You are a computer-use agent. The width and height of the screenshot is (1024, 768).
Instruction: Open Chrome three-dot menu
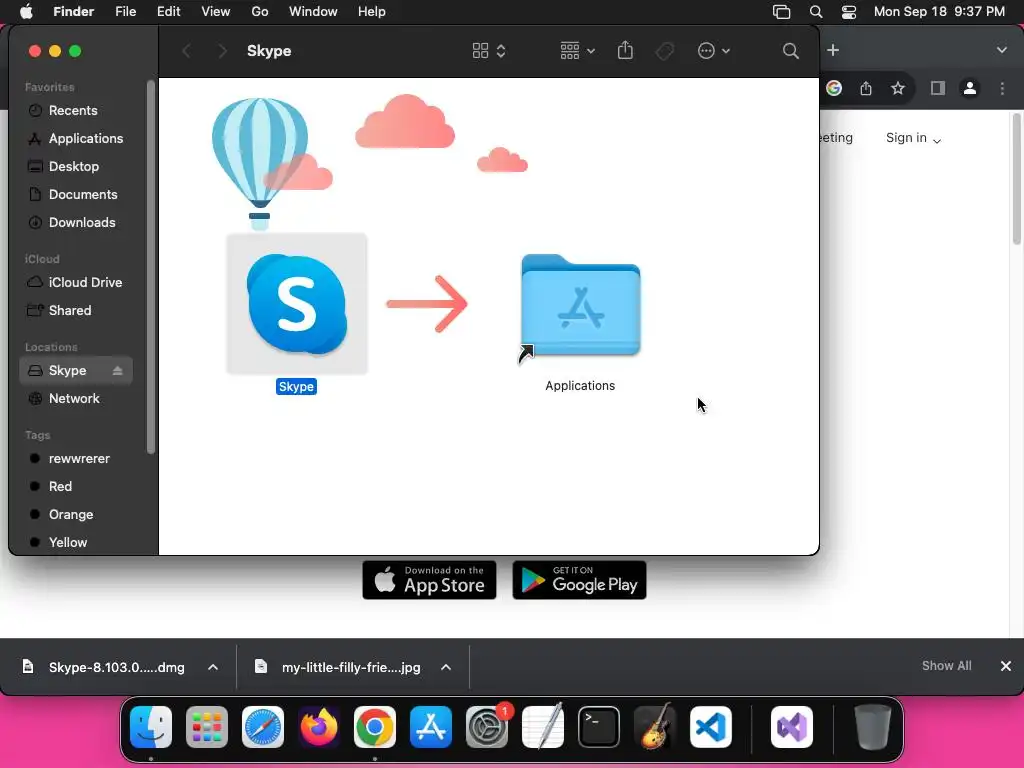coord(1002,88)
